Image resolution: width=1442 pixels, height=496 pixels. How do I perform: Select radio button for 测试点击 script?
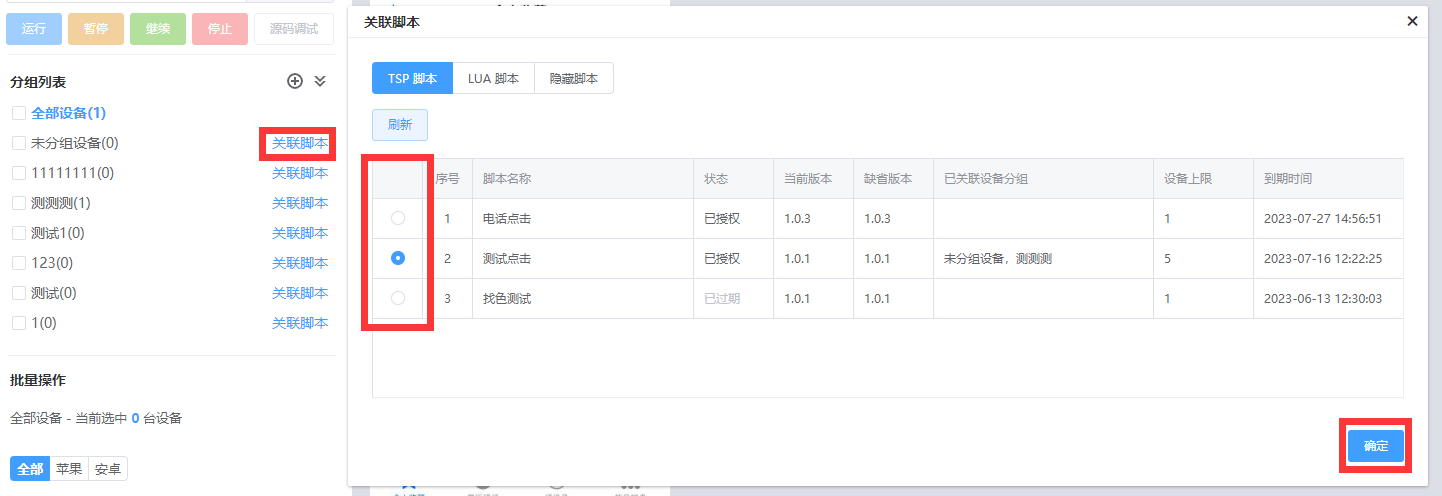click(398, 258)
